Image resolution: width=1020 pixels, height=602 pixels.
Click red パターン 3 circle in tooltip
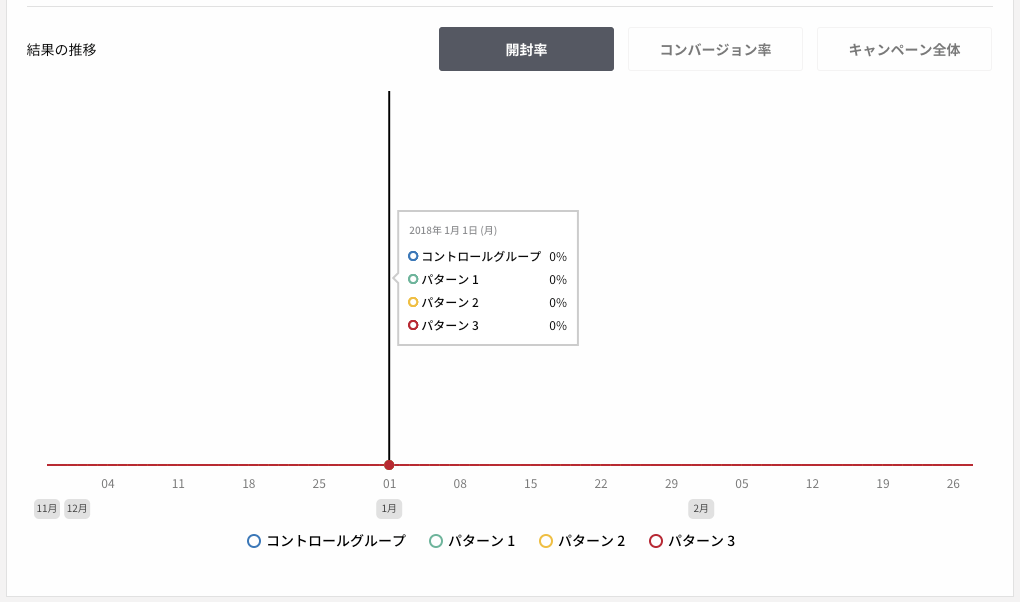tap(412, 325)
